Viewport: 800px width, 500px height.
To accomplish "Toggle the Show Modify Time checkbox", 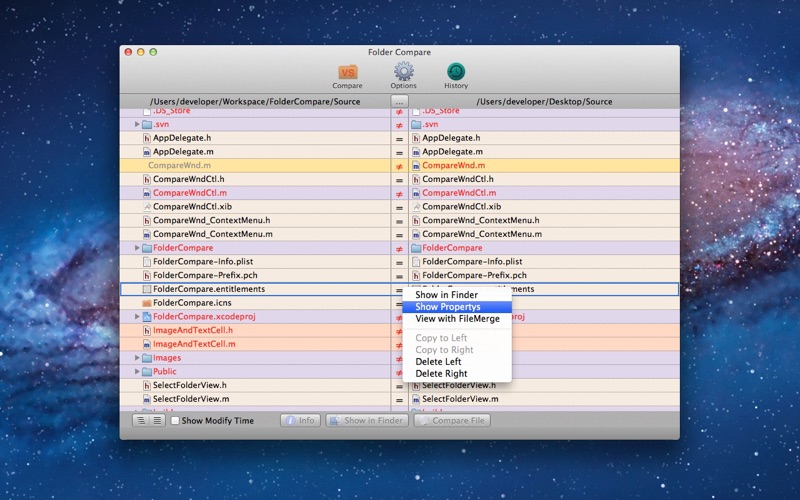I will tap(175, 420).
